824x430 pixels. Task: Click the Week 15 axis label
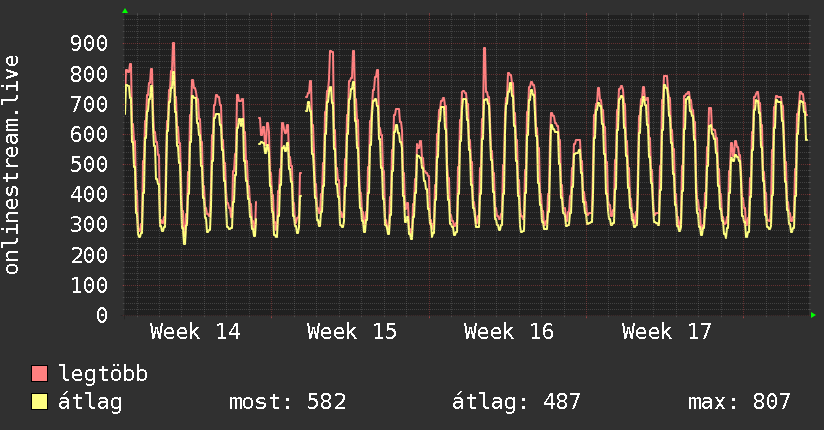(352, 332)
